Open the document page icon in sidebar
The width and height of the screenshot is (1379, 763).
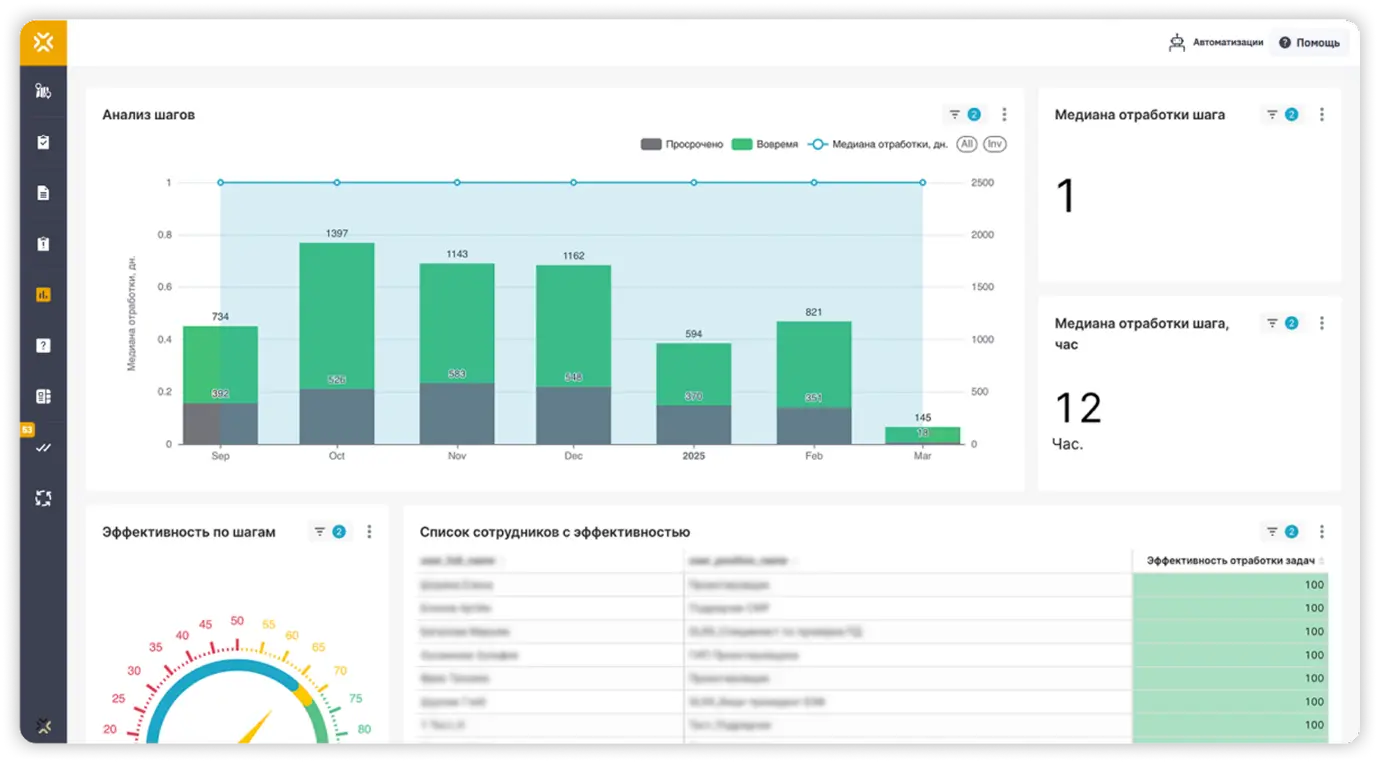(x=43, y=193)
